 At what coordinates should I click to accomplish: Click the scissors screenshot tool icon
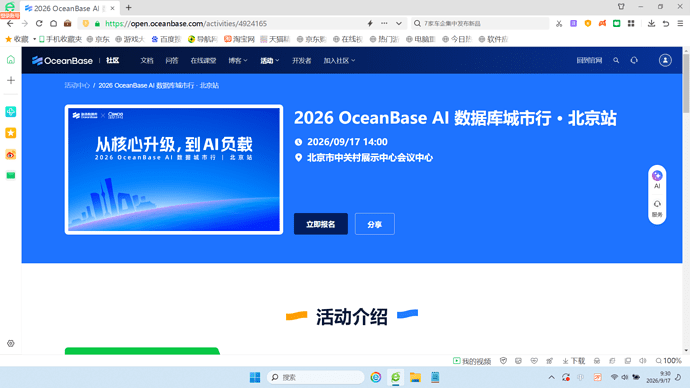point(559,23)
